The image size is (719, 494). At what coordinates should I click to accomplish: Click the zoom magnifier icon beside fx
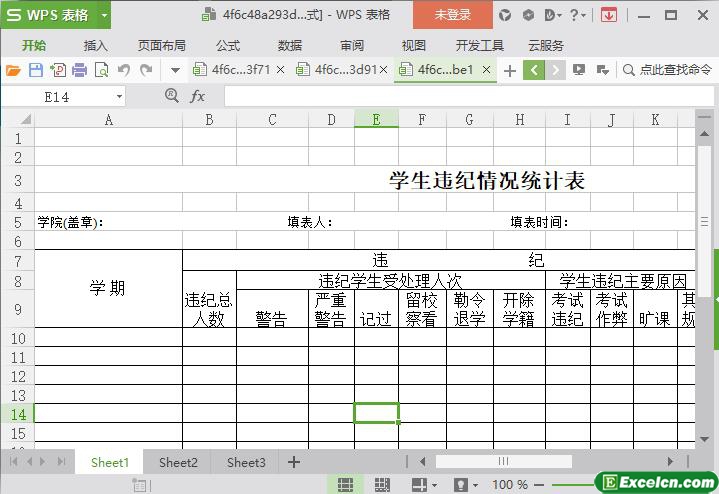(171, 95)
